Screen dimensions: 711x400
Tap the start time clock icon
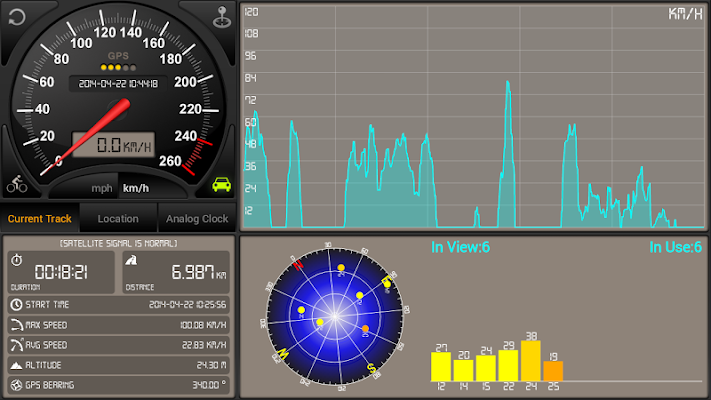click(x=16, y=305)
